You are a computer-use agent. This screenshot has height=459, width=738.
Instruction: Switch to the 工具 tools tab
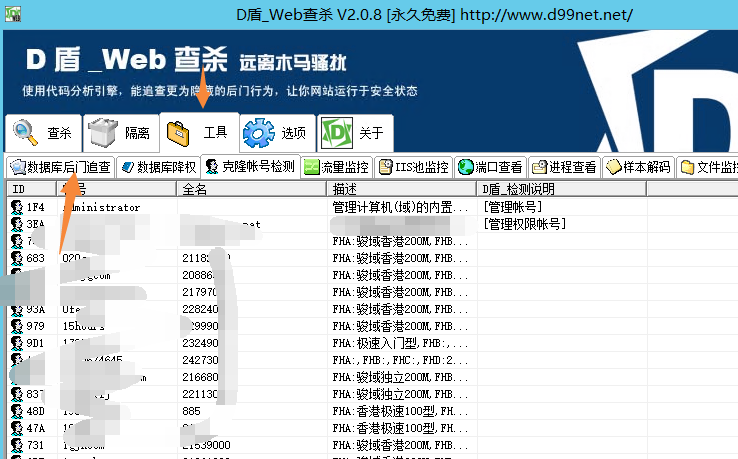[x=200, y=132]
